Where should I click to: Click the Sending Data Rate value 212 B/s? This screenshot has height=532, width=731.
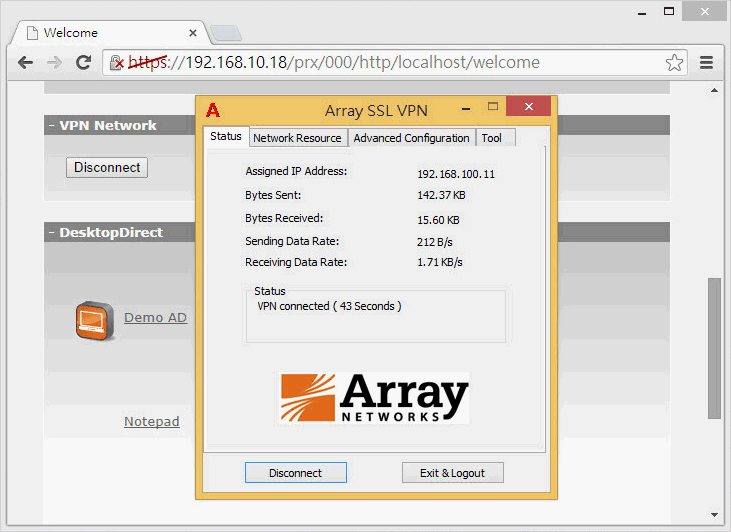pyautogui.click(x=434, y=242)
